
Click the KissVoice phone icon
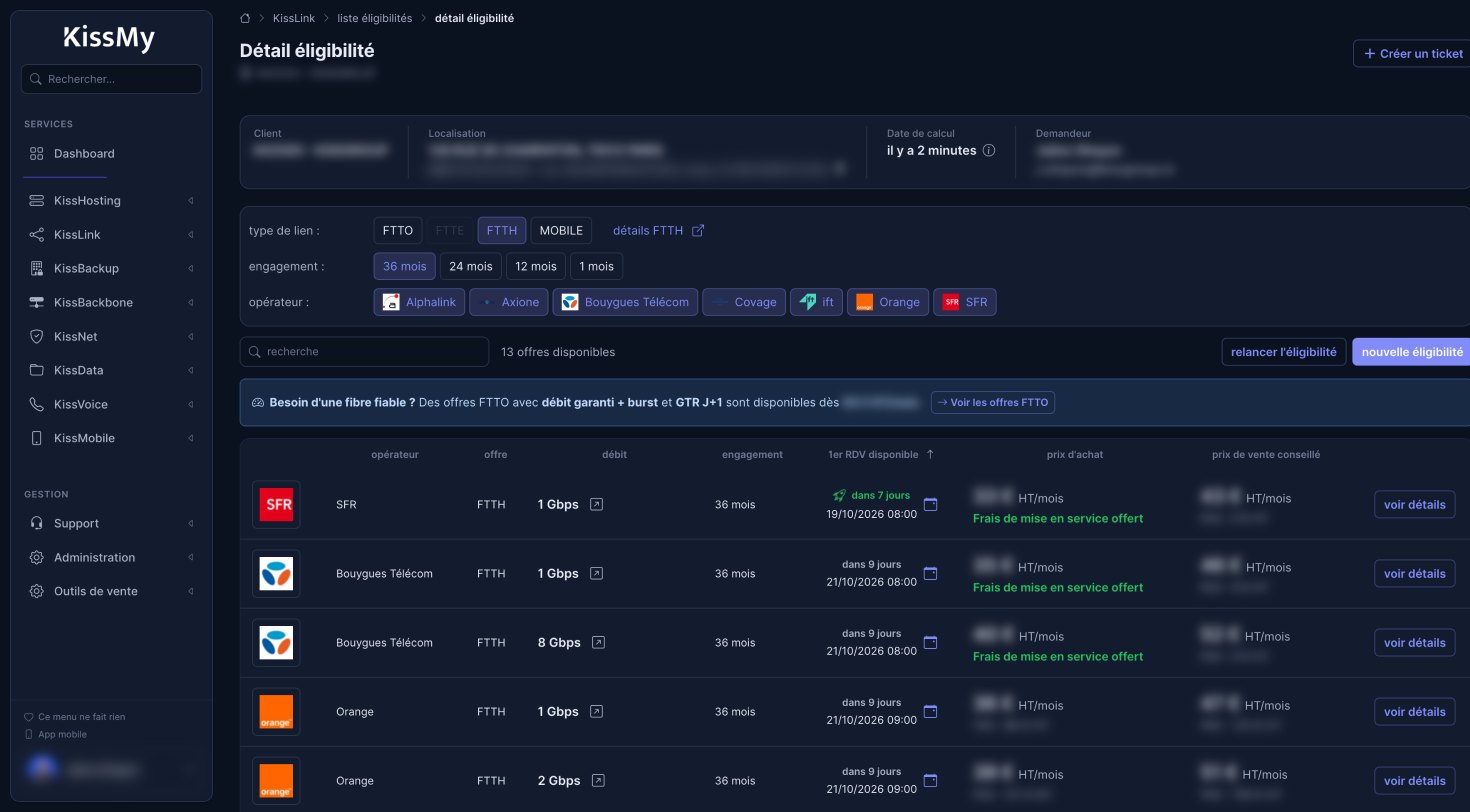point(37,405)
